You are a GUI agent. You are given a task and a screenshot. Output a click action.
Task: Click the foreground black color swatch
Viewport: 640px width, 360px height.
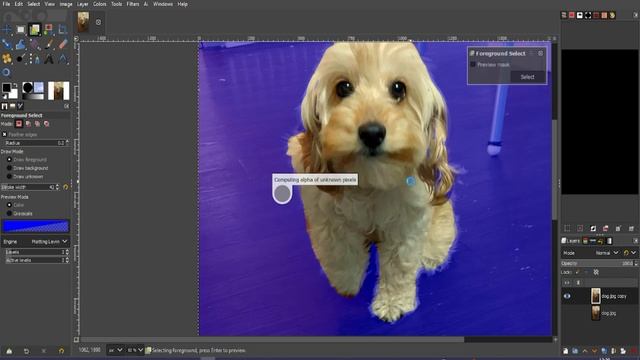[6, 88]
